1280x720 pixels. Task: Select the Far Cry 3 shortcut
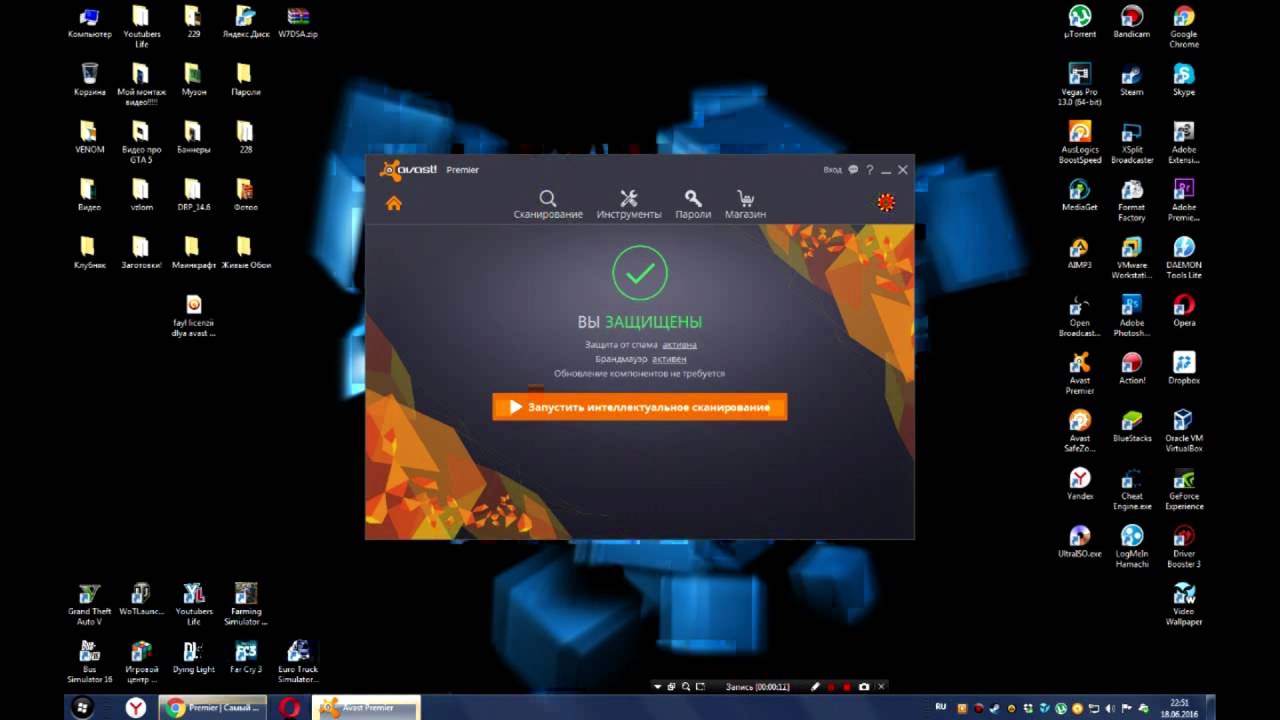[245, 657]
